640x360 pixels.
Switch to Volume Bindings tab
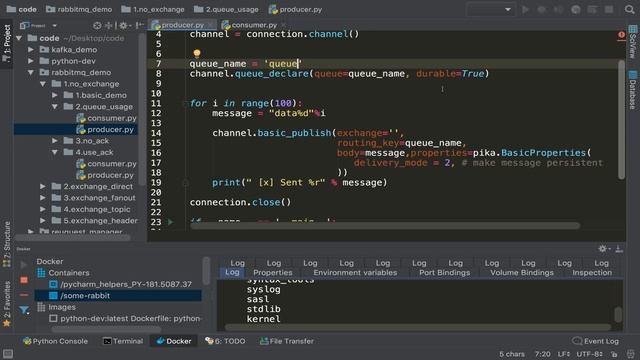(x=522, y=273)
